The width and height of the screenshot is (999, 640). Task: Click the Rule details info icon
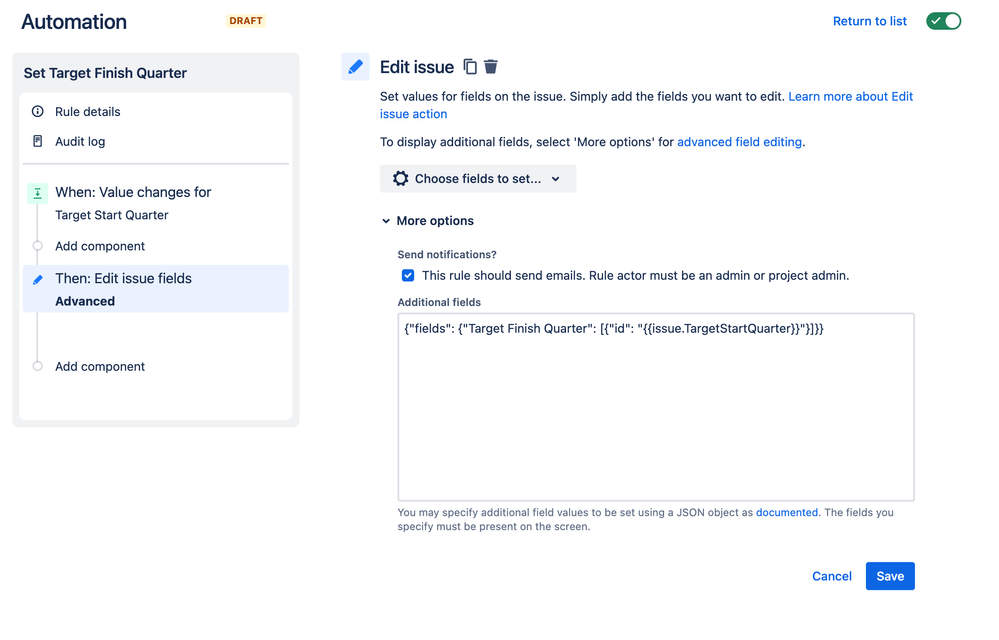click(38, 111)
